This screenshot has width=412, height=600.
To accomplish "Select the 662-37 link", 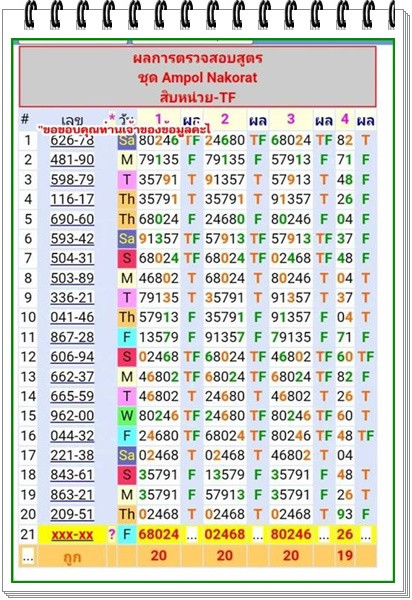I will (x=72, y=377).
